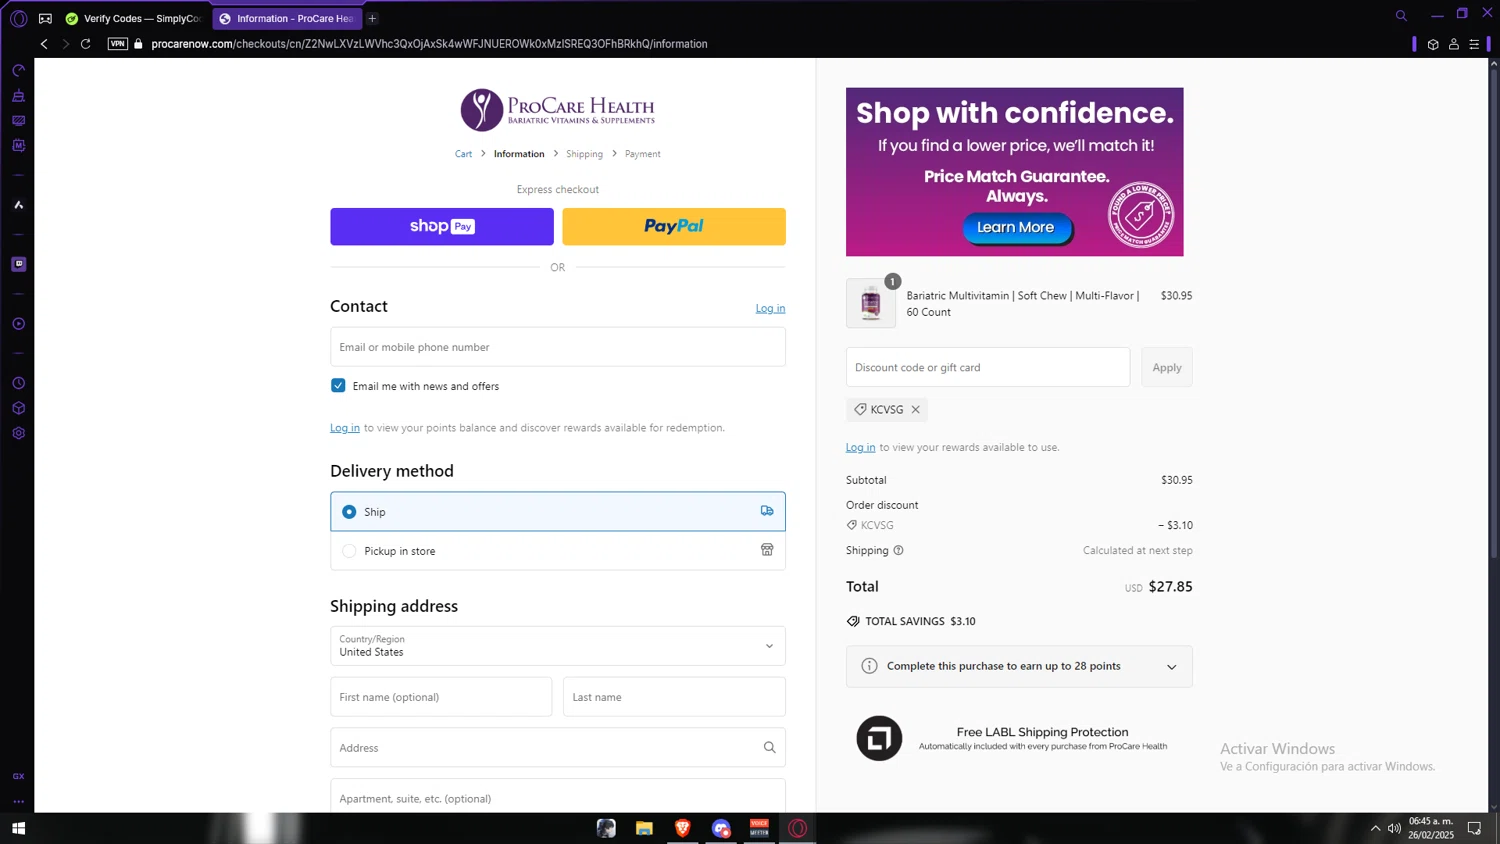1500x844 pixels.
Task: Open tab search magnifier icon
Action: 1401,15
